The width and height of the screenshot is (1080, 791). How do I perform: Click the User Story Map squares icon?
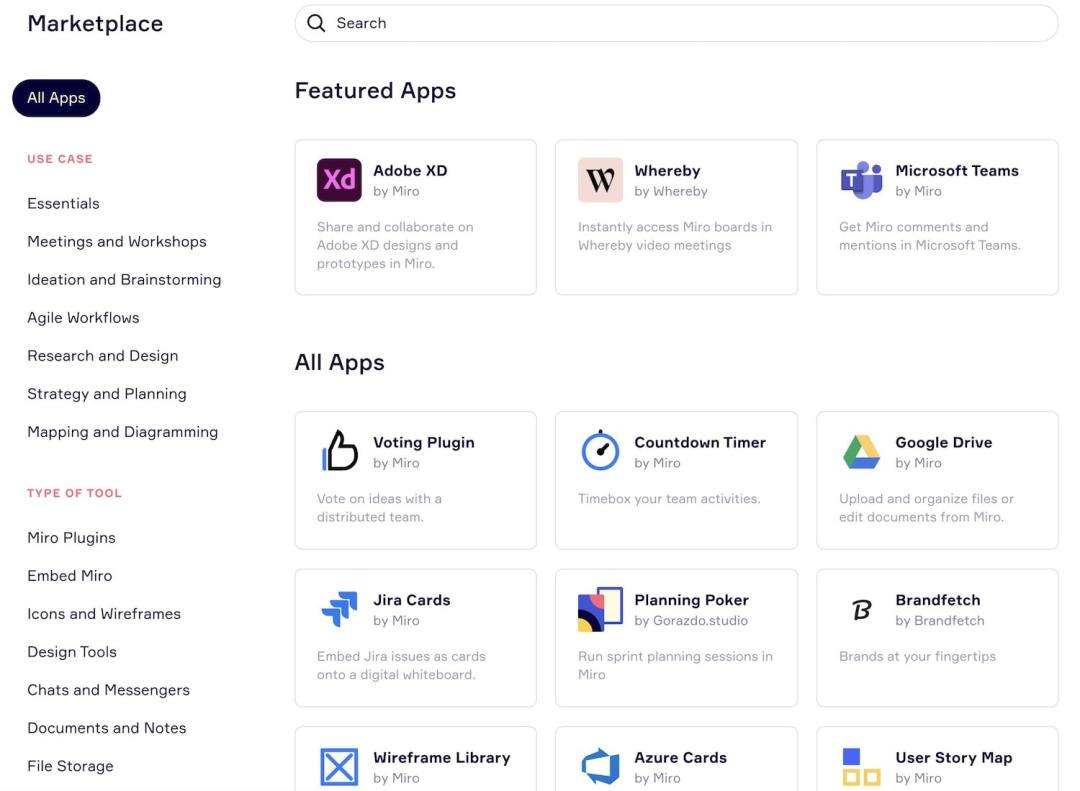pos(861,767)
